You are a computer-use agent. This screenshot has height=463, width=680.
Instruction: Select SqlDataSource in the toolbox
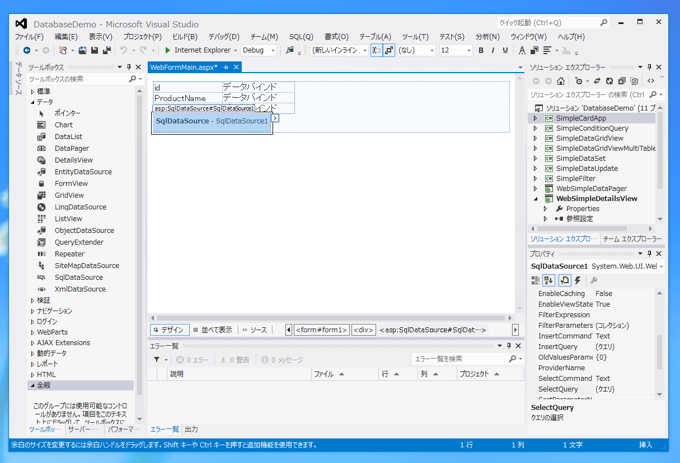click(x=78, y=277)
